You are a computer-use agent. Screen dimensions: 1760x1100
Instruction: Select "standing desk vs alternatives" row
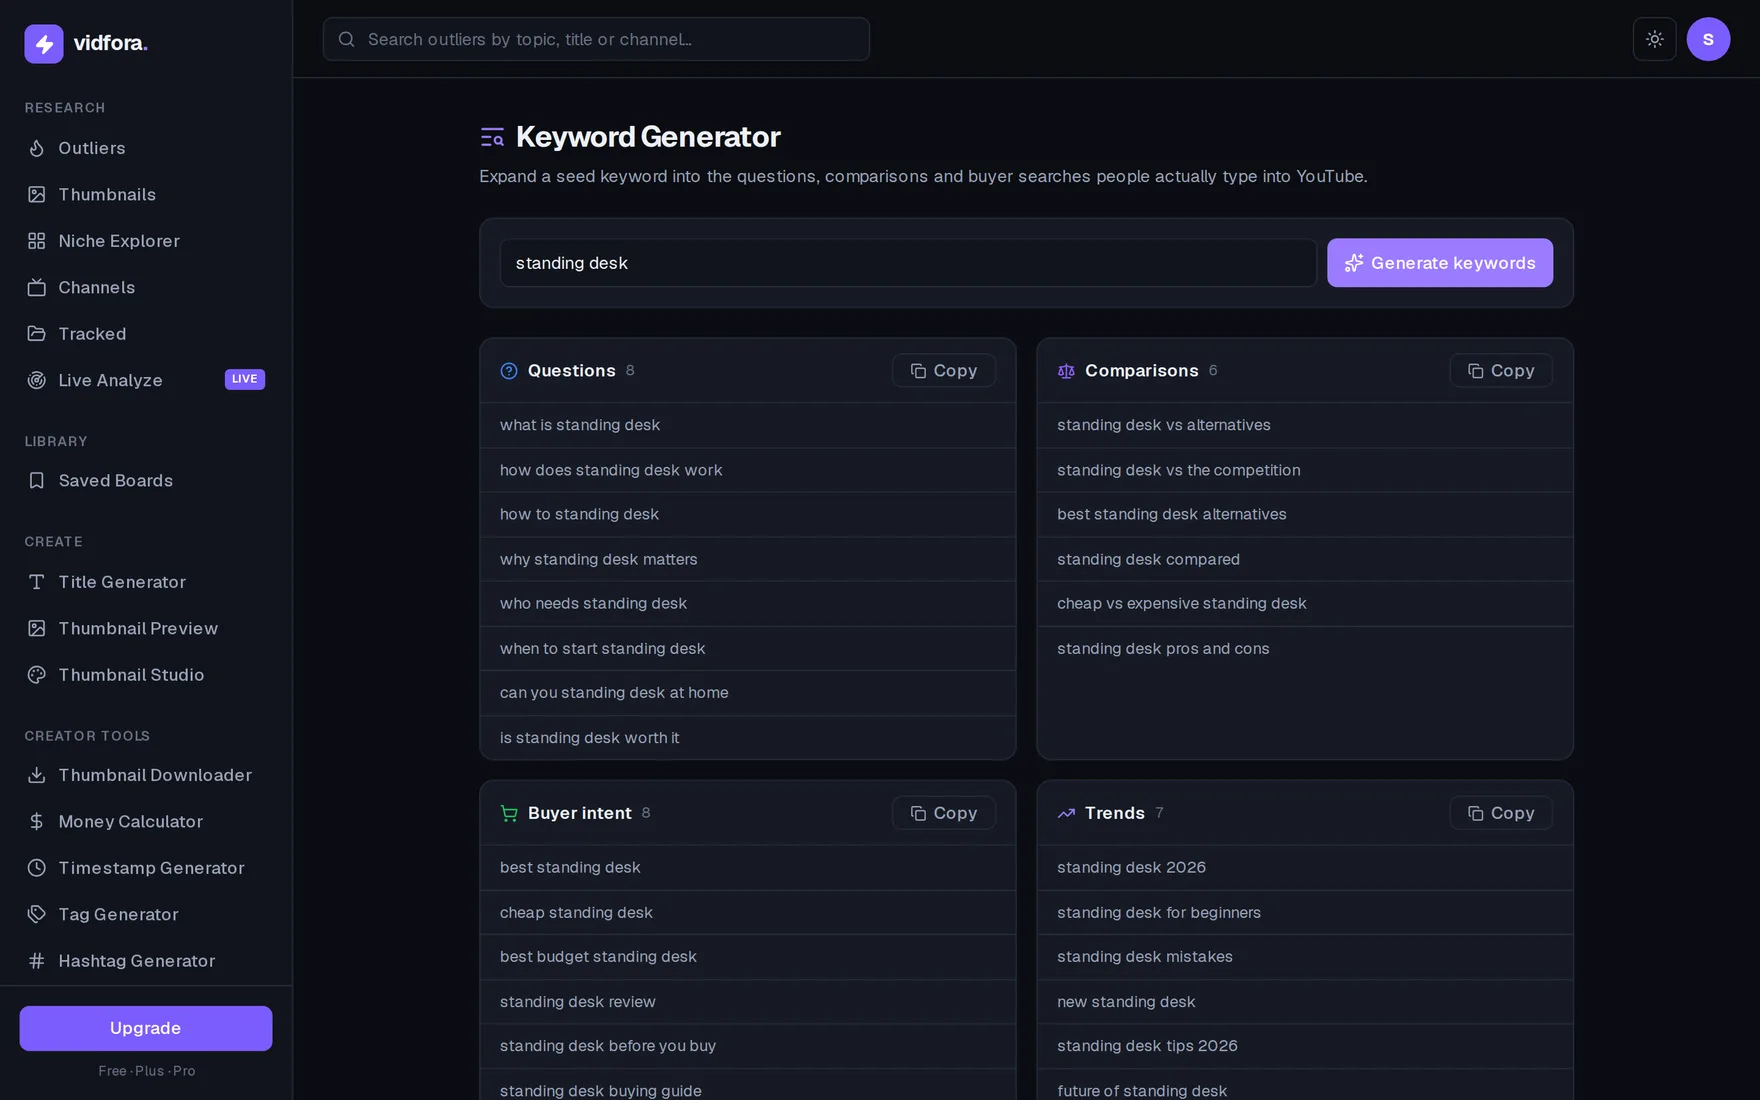point(1305,425)
